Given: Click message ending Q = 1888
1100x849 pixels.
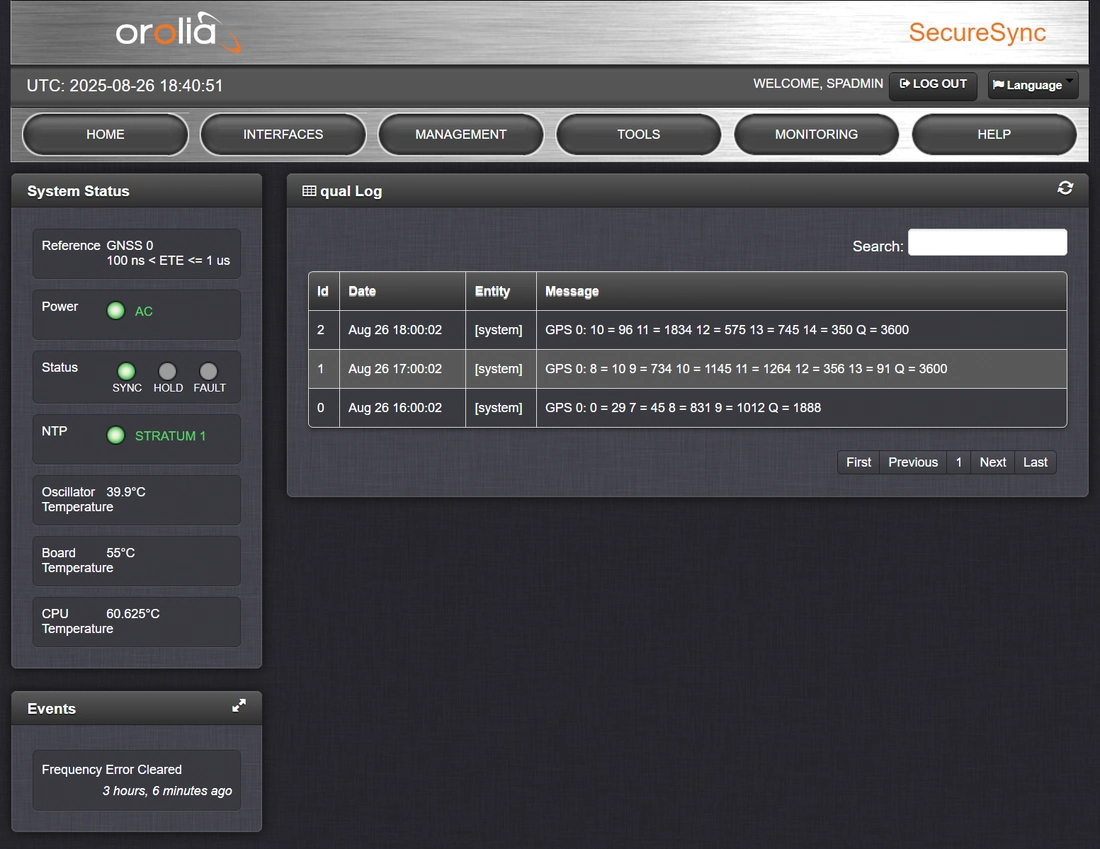Looking at the screenshot, I should point(683,408).
